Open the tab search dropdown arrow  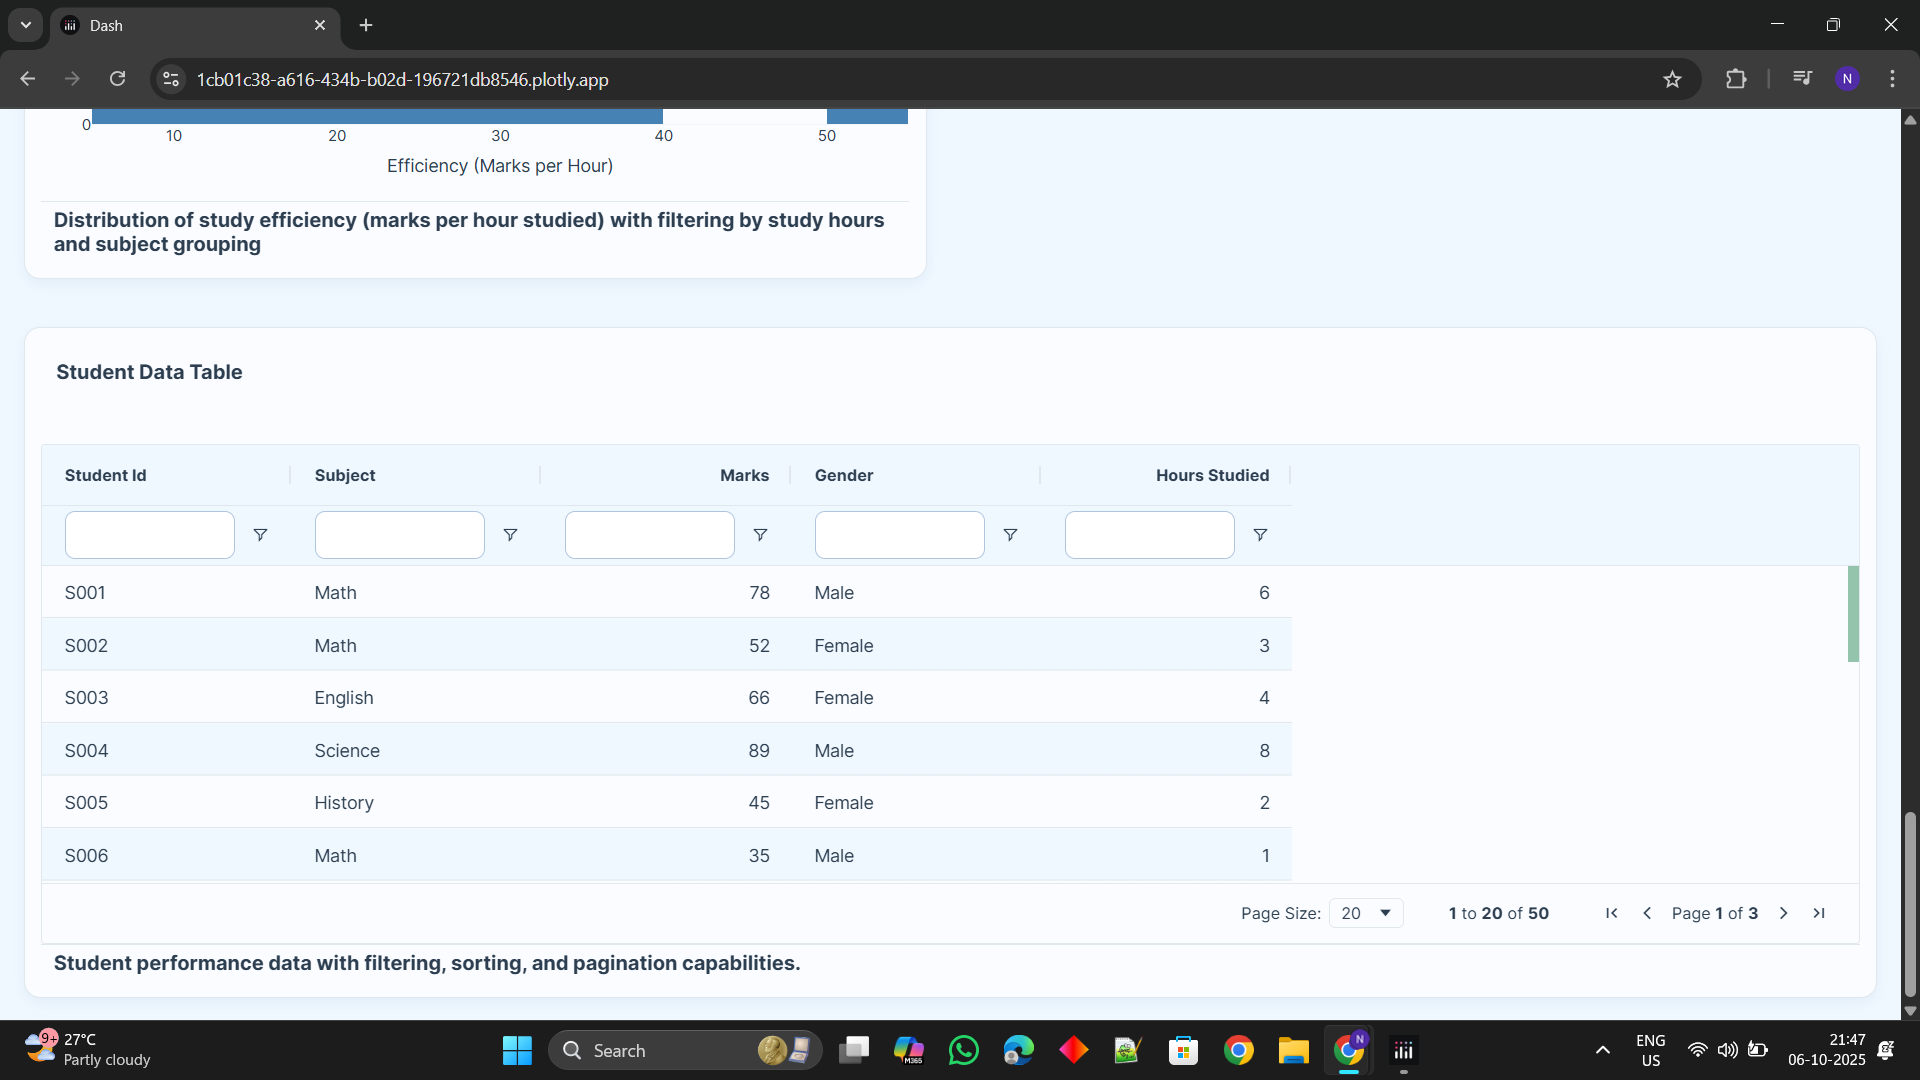pyautogui.click(x=26, y=25)
